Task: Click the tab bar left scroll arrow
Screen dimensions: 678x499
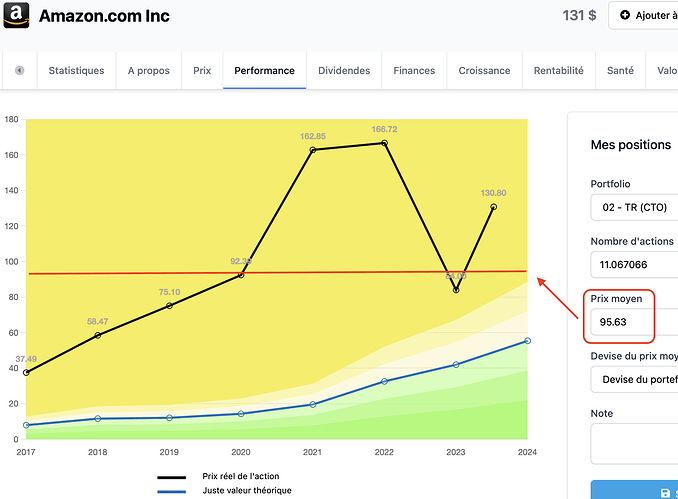Action: pos(19,70)
